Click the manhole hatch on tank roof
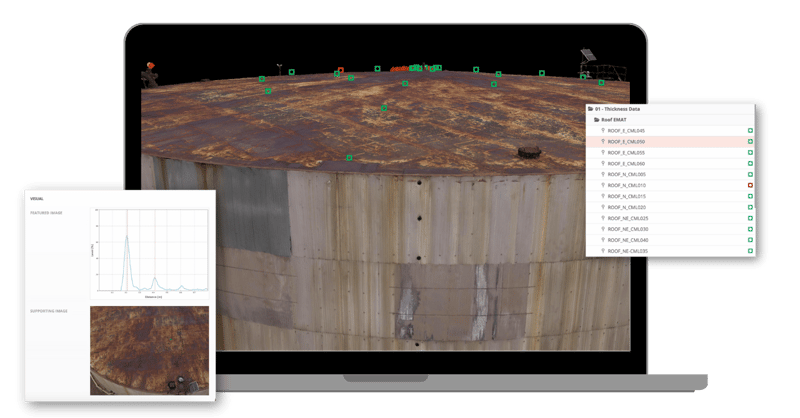 527,153
